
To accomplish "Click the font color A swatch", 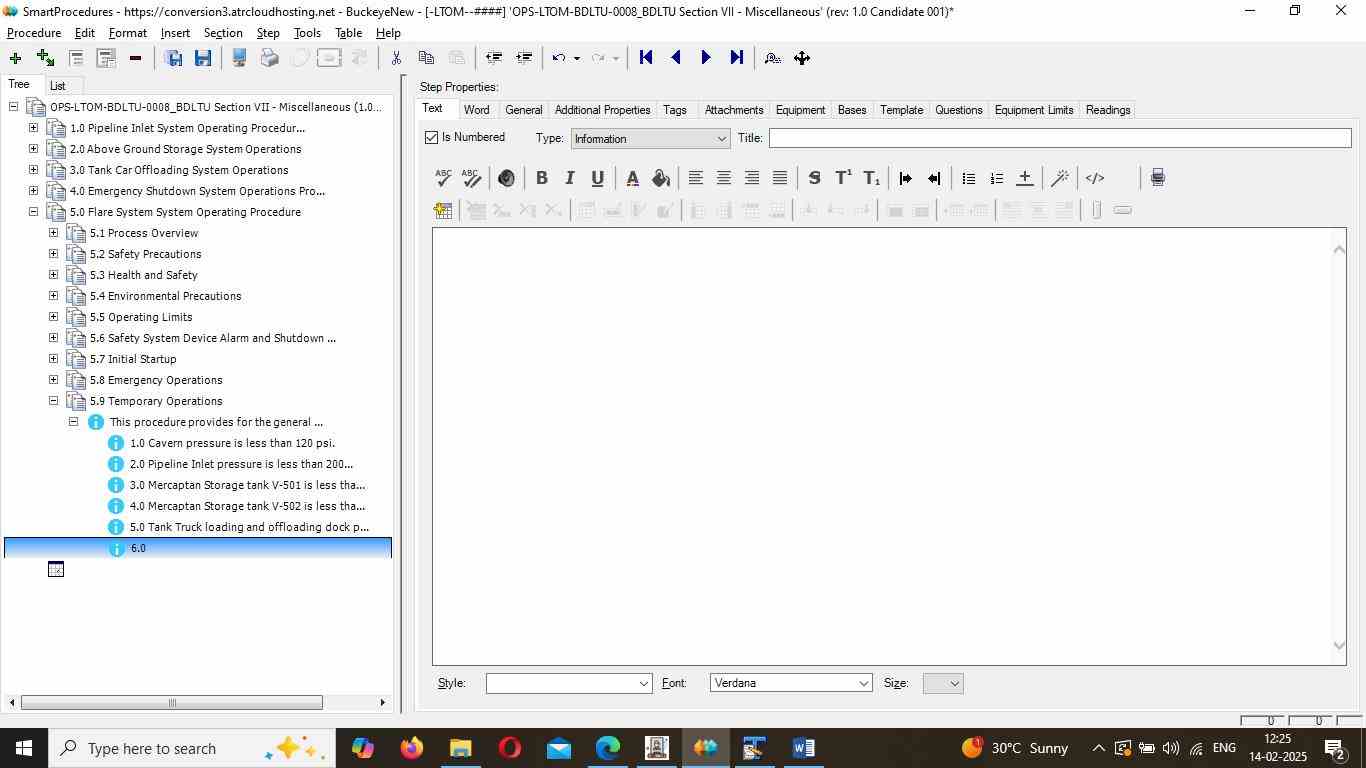I will click(x=632, y=178).
